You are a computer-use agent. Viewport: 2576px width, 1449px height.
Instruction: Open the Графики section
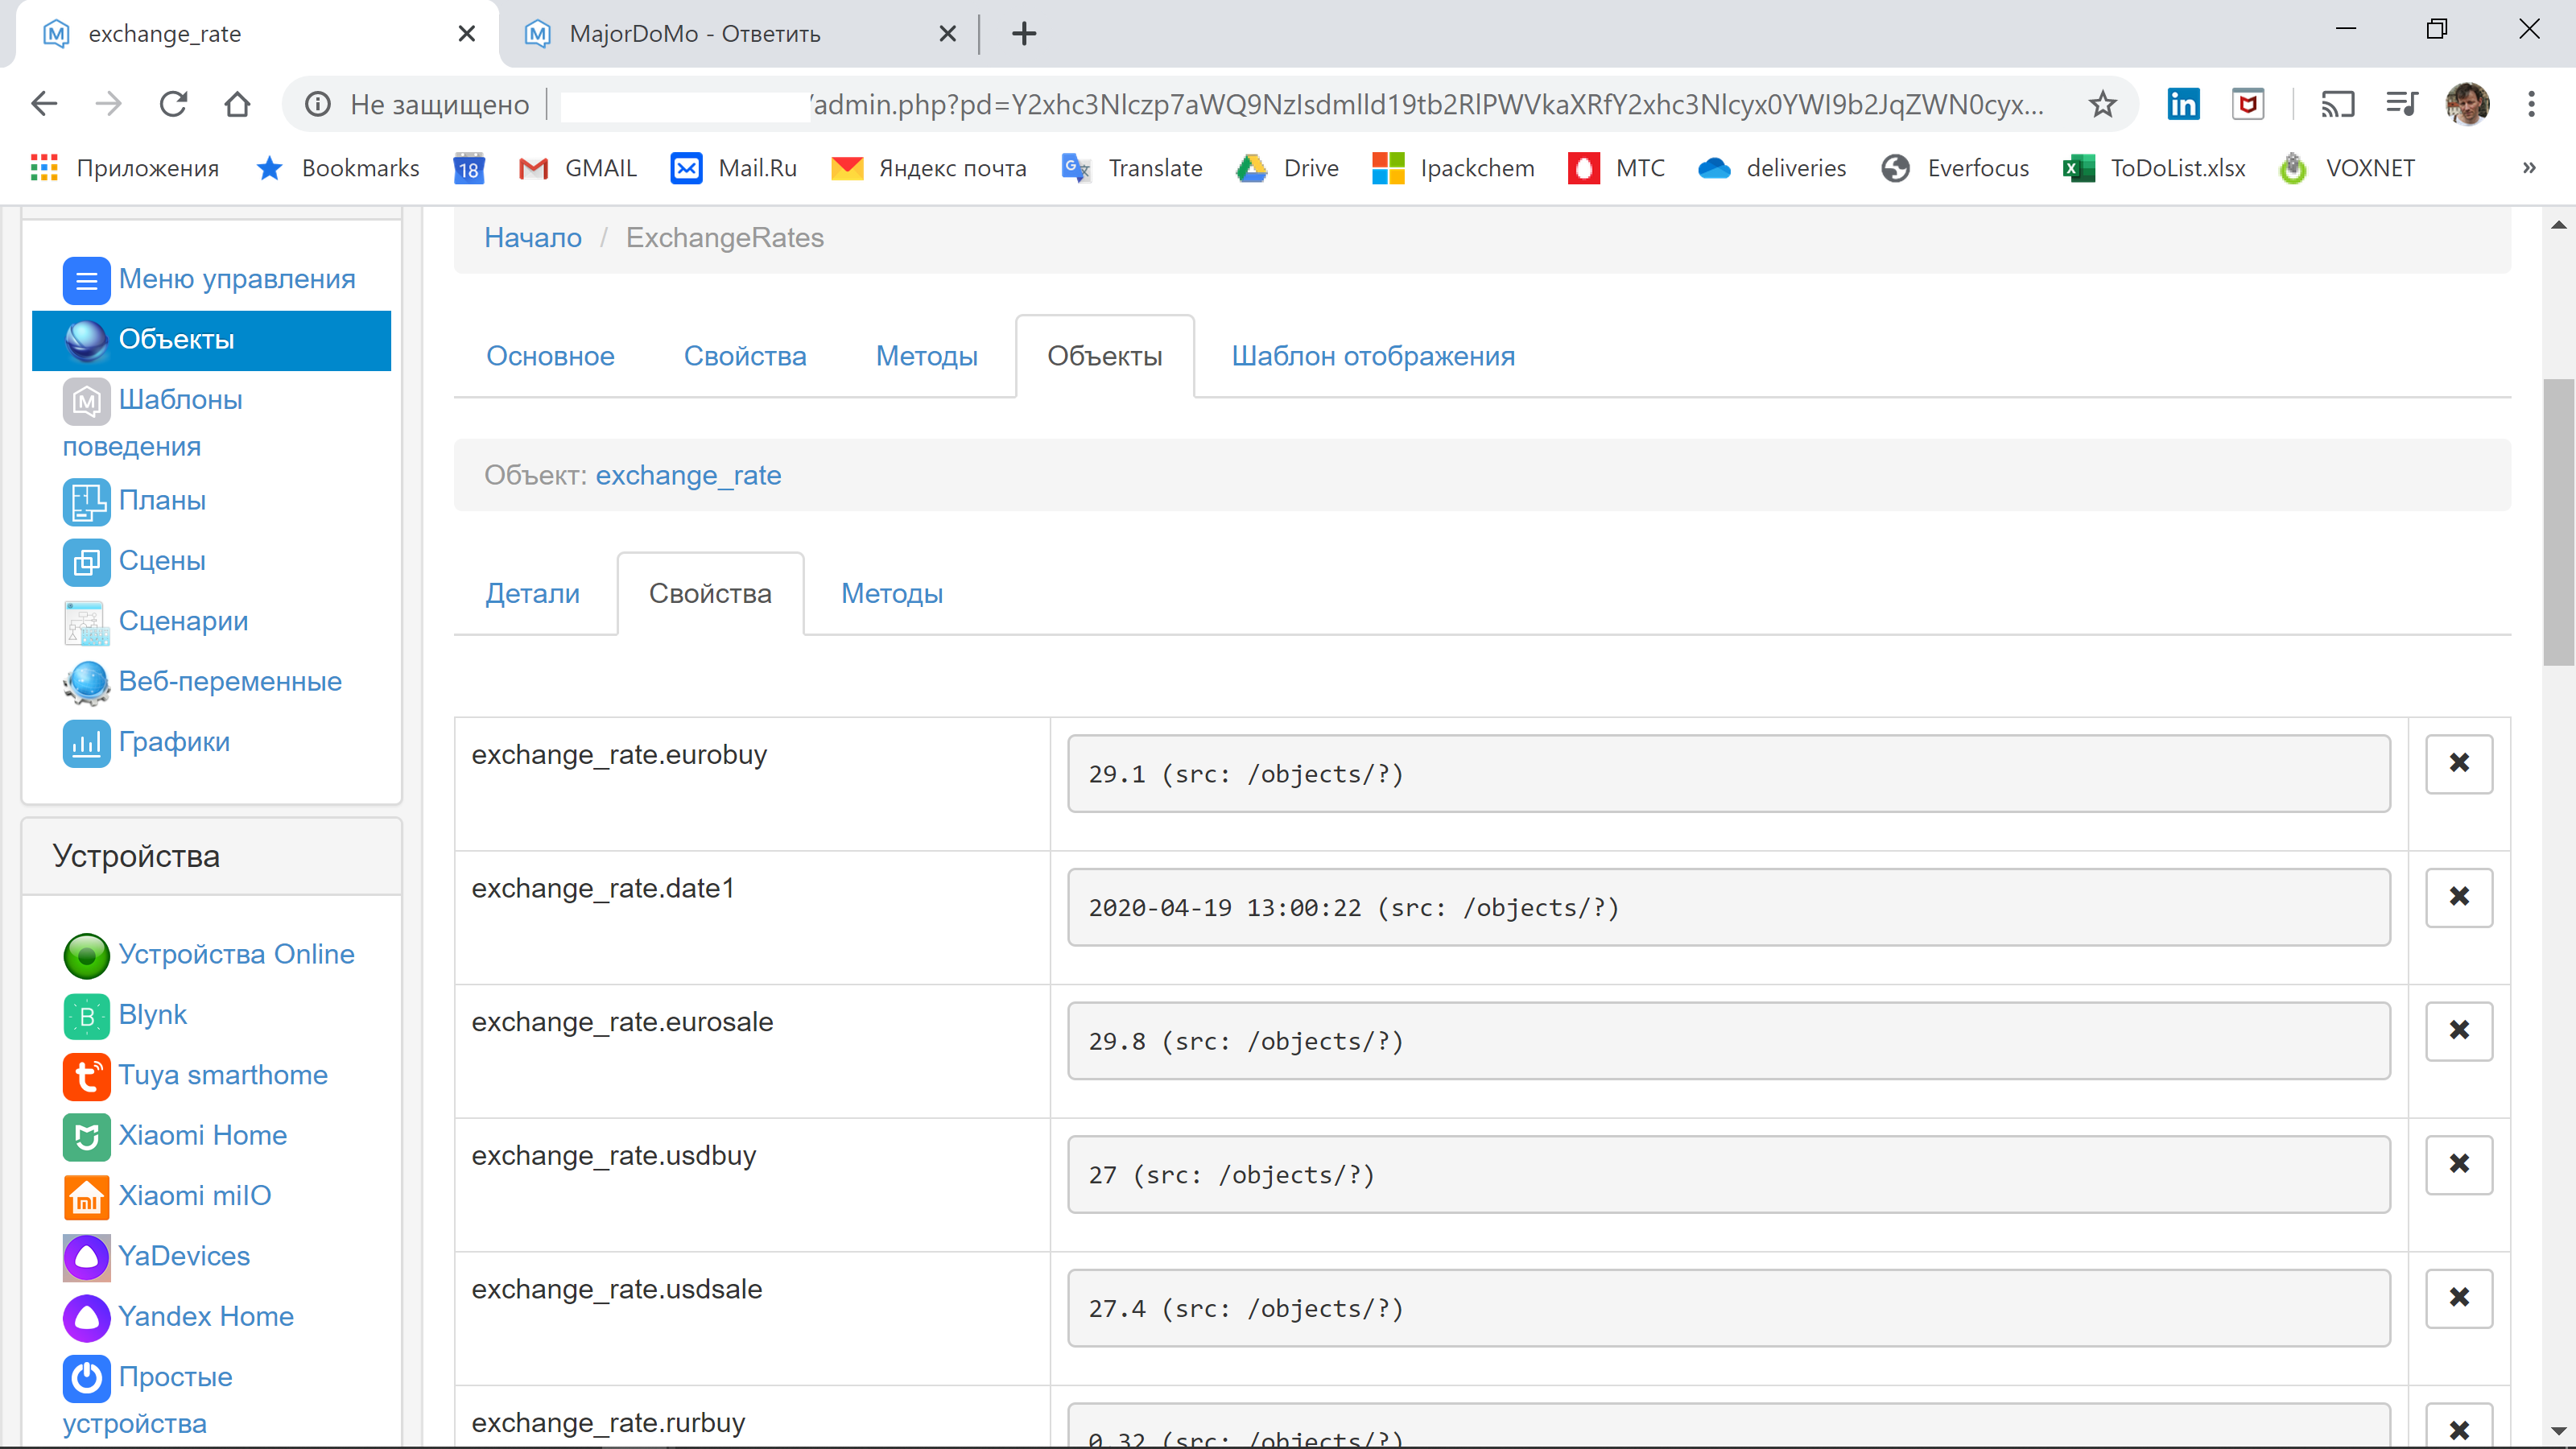click(174, 741)
